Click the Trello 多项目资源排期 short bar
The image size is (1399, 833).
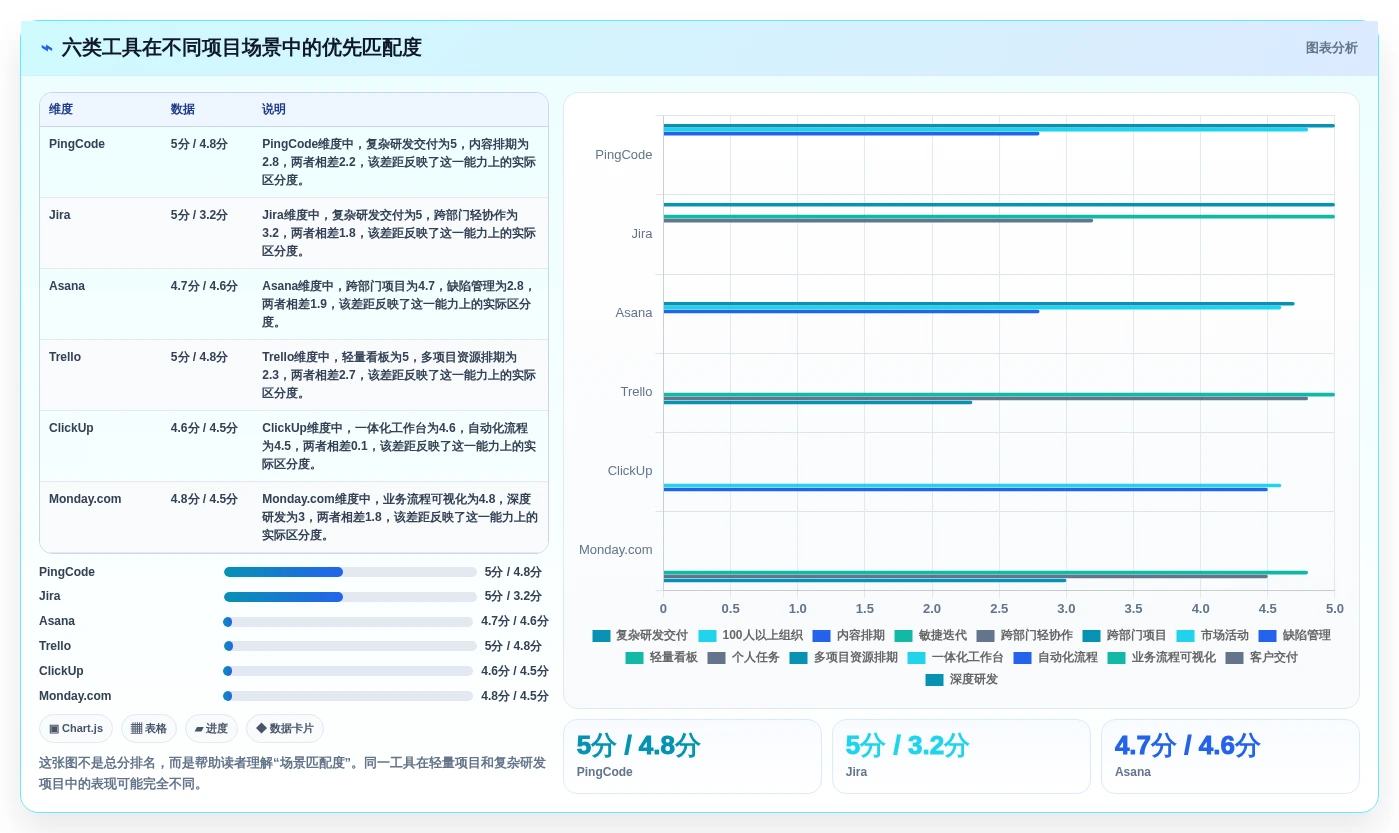point(817,403)
